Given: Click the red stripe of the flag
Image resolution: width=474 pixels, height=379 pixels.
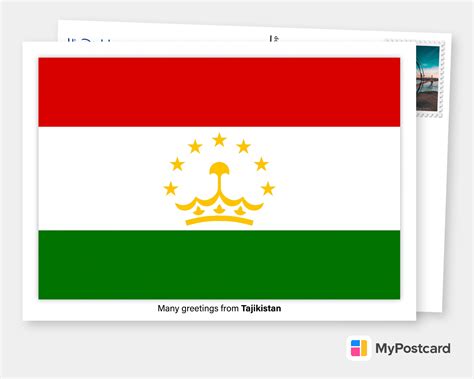Looking at the screenshot, I should pyautogui.click(x=219, y=92).
